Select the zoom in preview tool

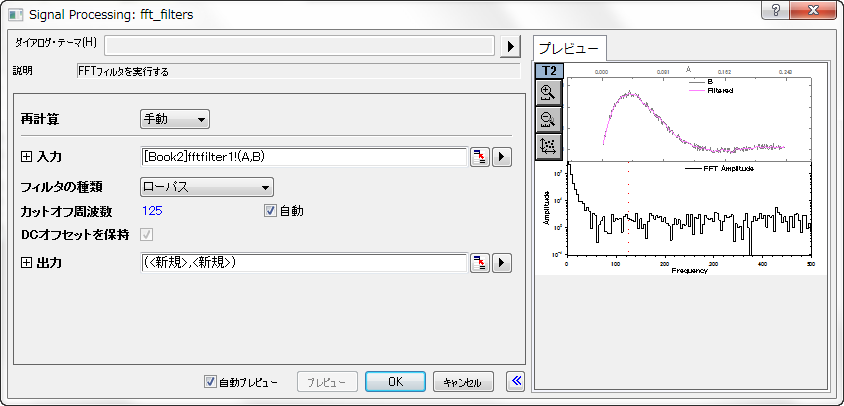coord(548,92)
